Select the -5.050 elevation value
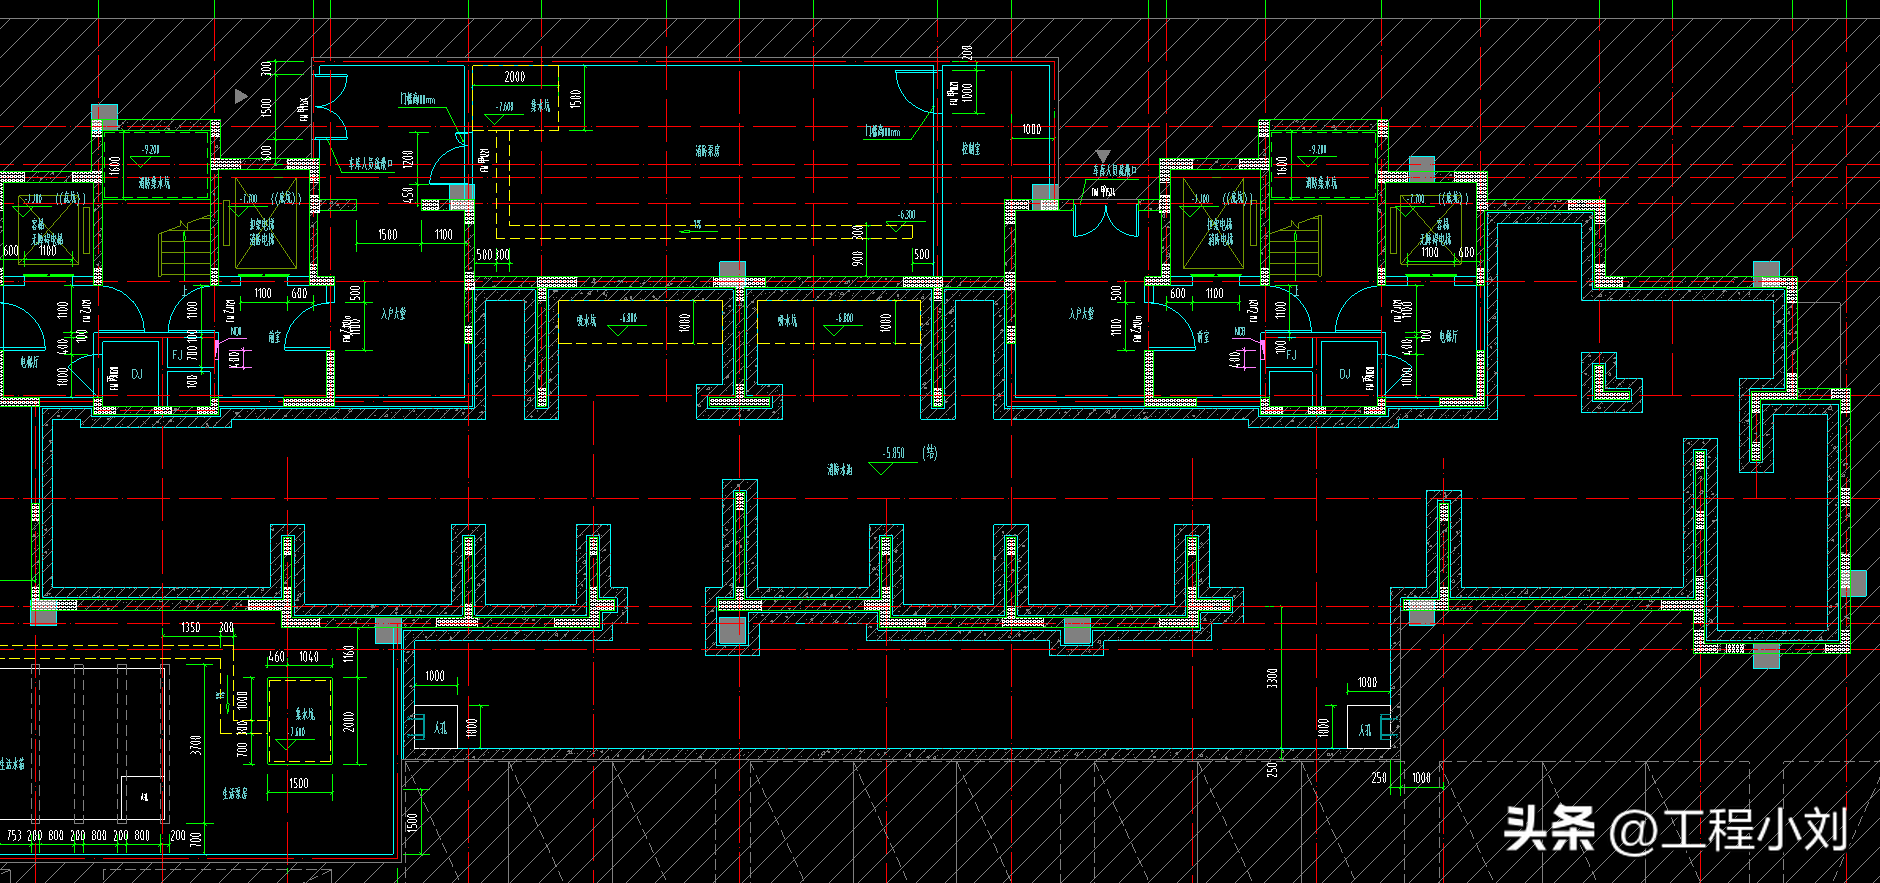This screenshot has width=1880, height=883. 894,453
